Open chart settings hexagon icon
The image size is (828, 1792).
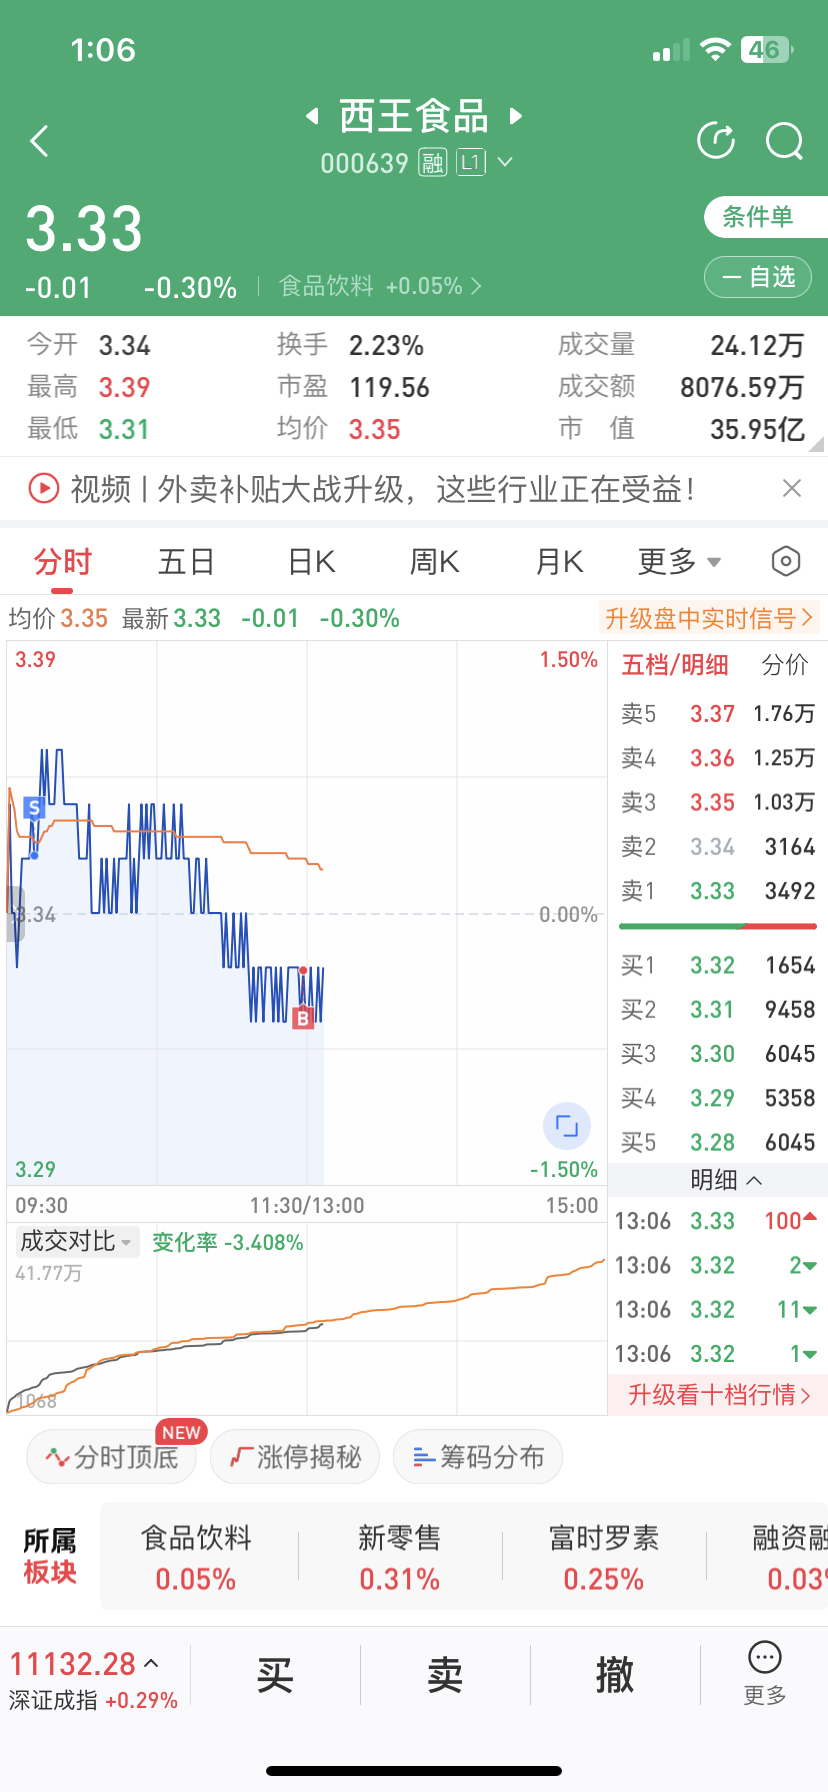point(786,562)
